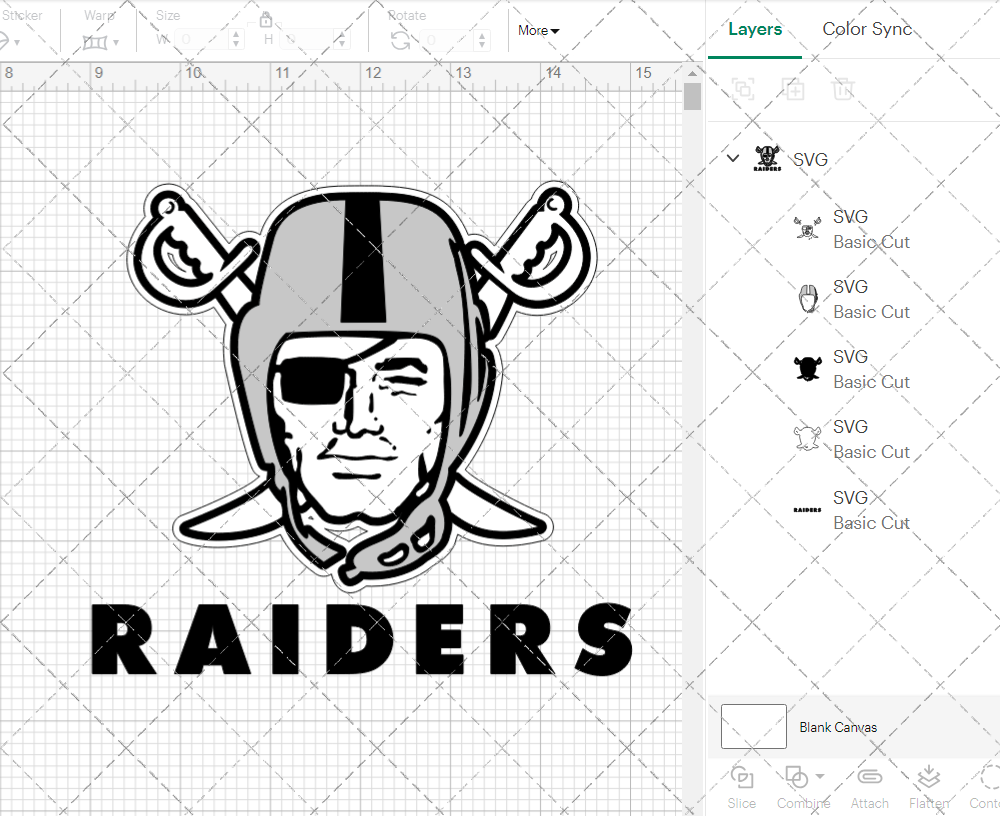Click the Contour tool
The image size is (1000, 816).
click(x=985, y=788)
